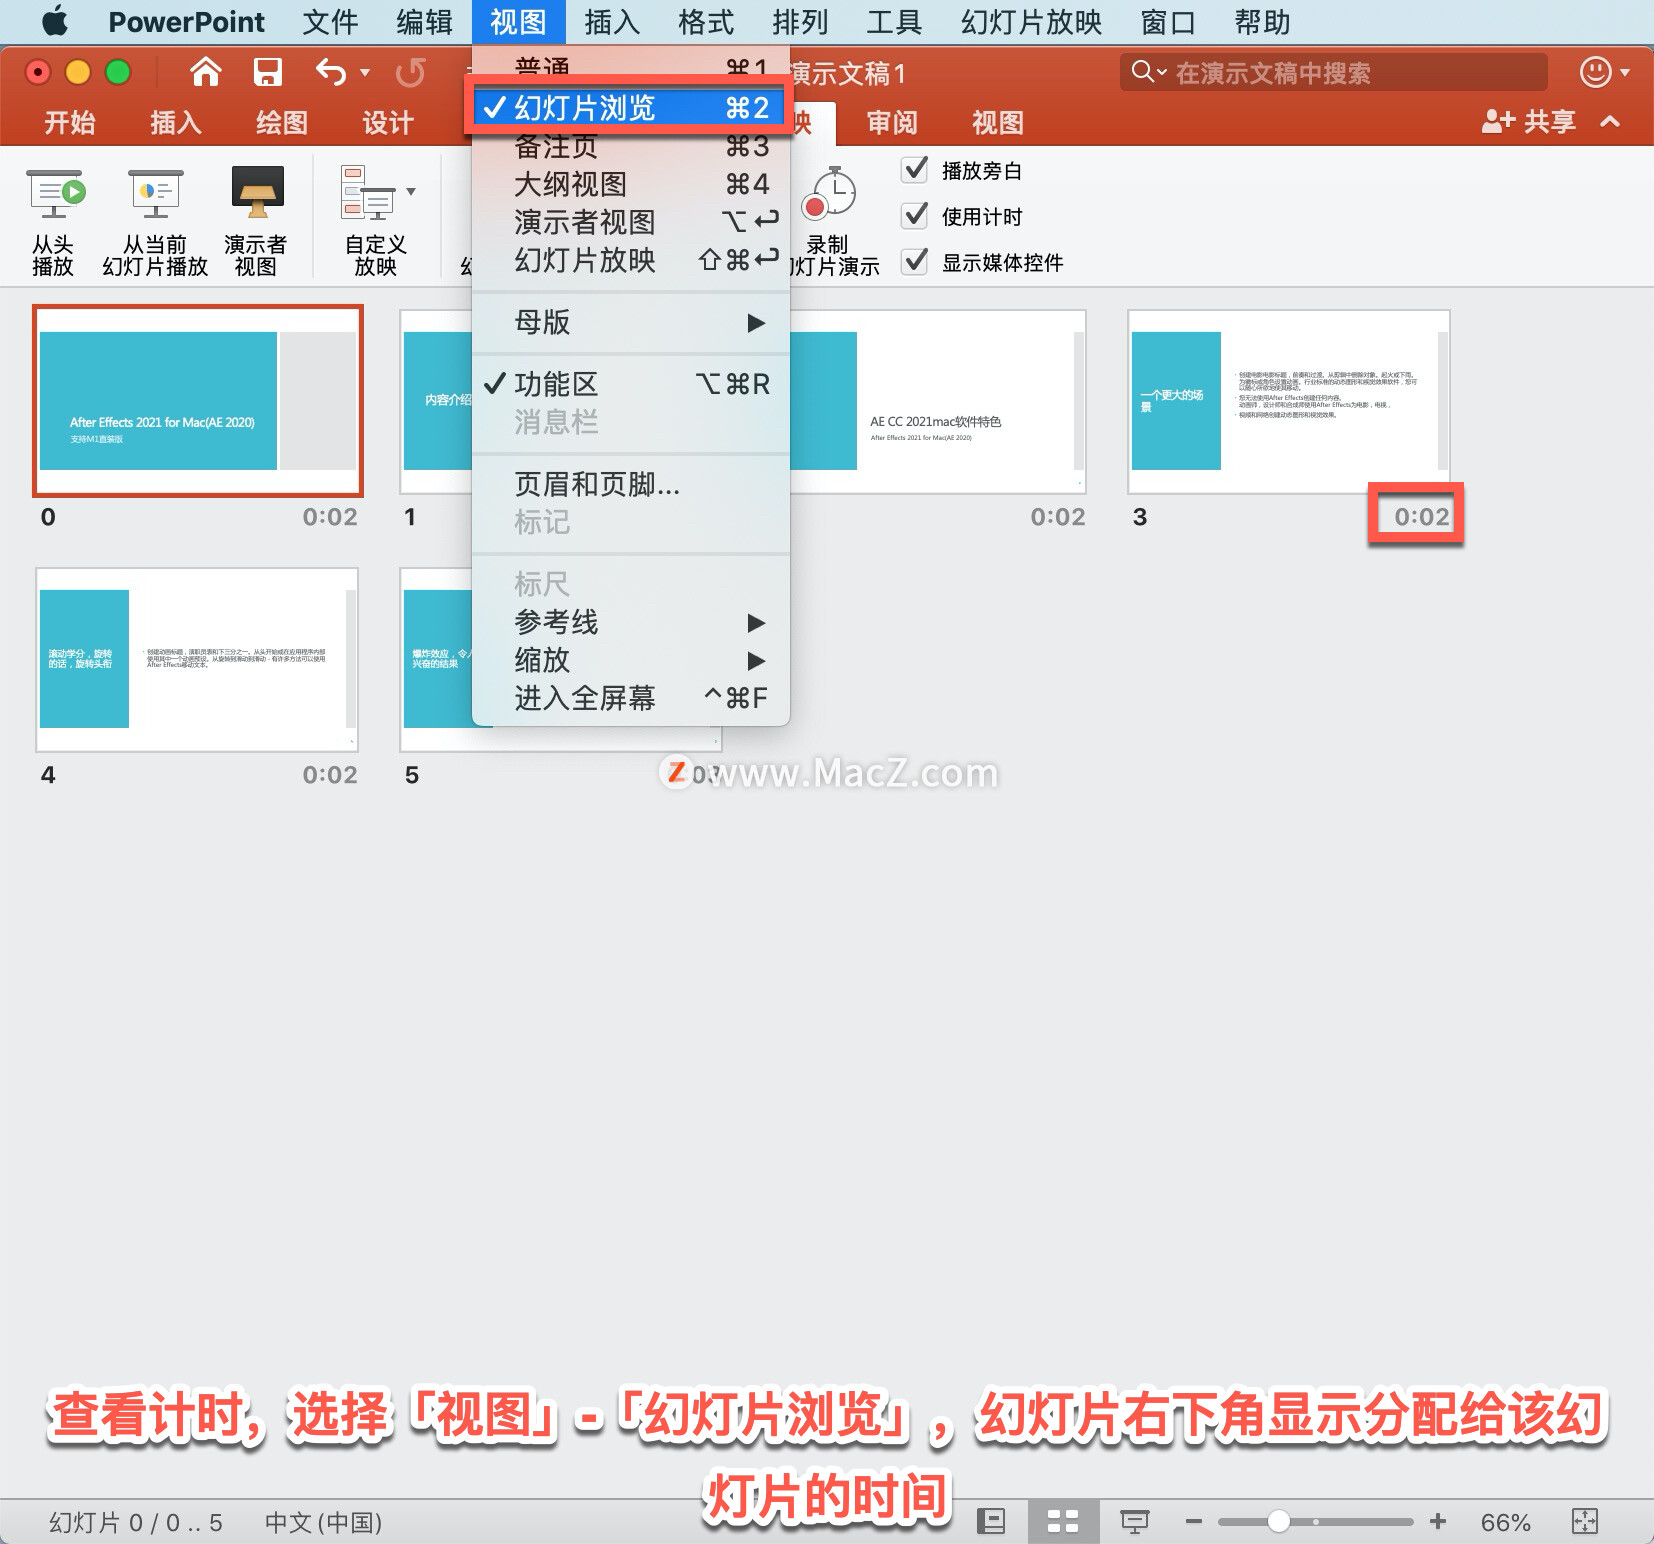Select slide 0 thumbnail After Effects 2021
1654x1544 pixels.
tap(198, 401)
